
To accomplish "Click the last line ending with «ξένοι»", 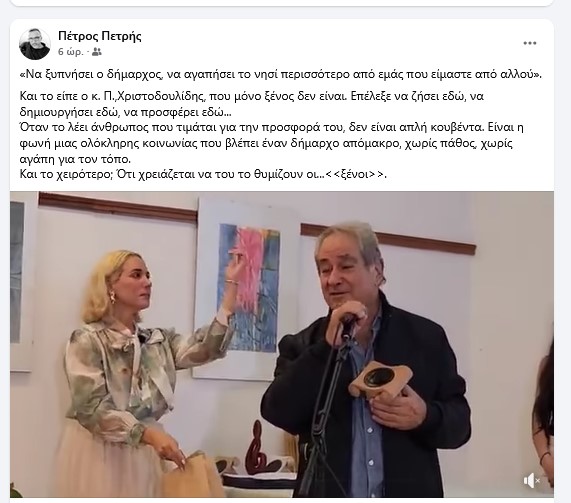I will click(x=203, y=174).
